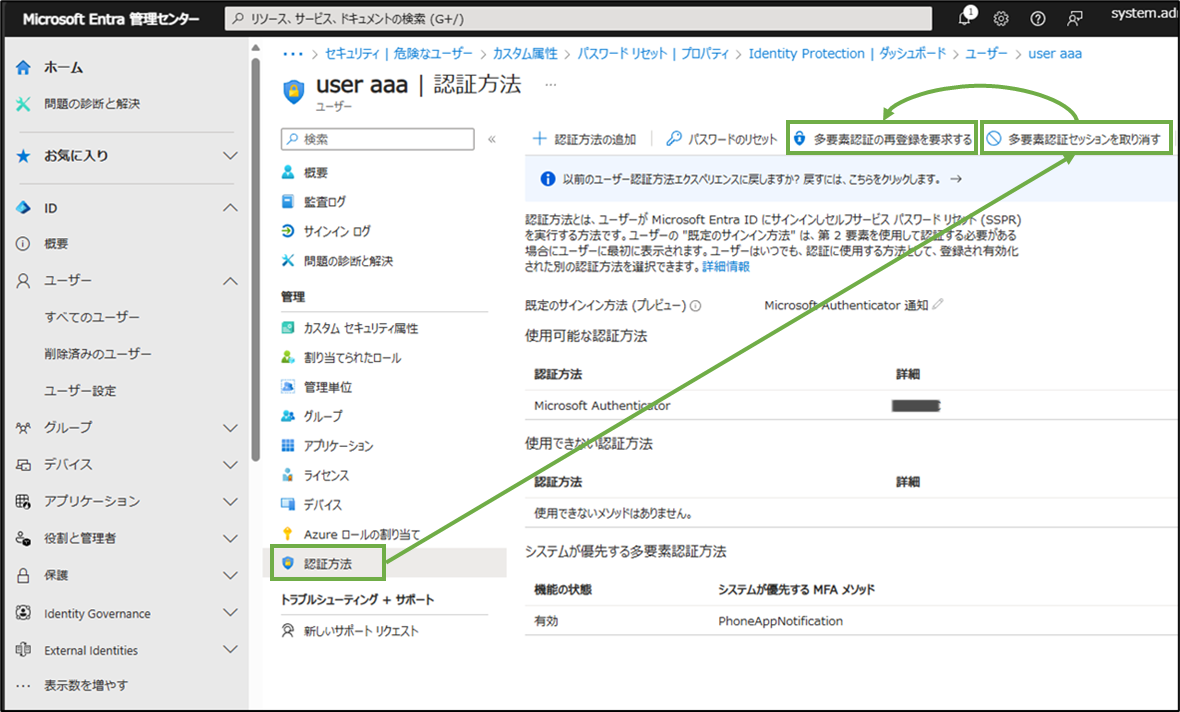The height and width of the screenshot is (712, 1180).
Task: Click 表示数を増やす in sidebar
Action: point(86,685)
